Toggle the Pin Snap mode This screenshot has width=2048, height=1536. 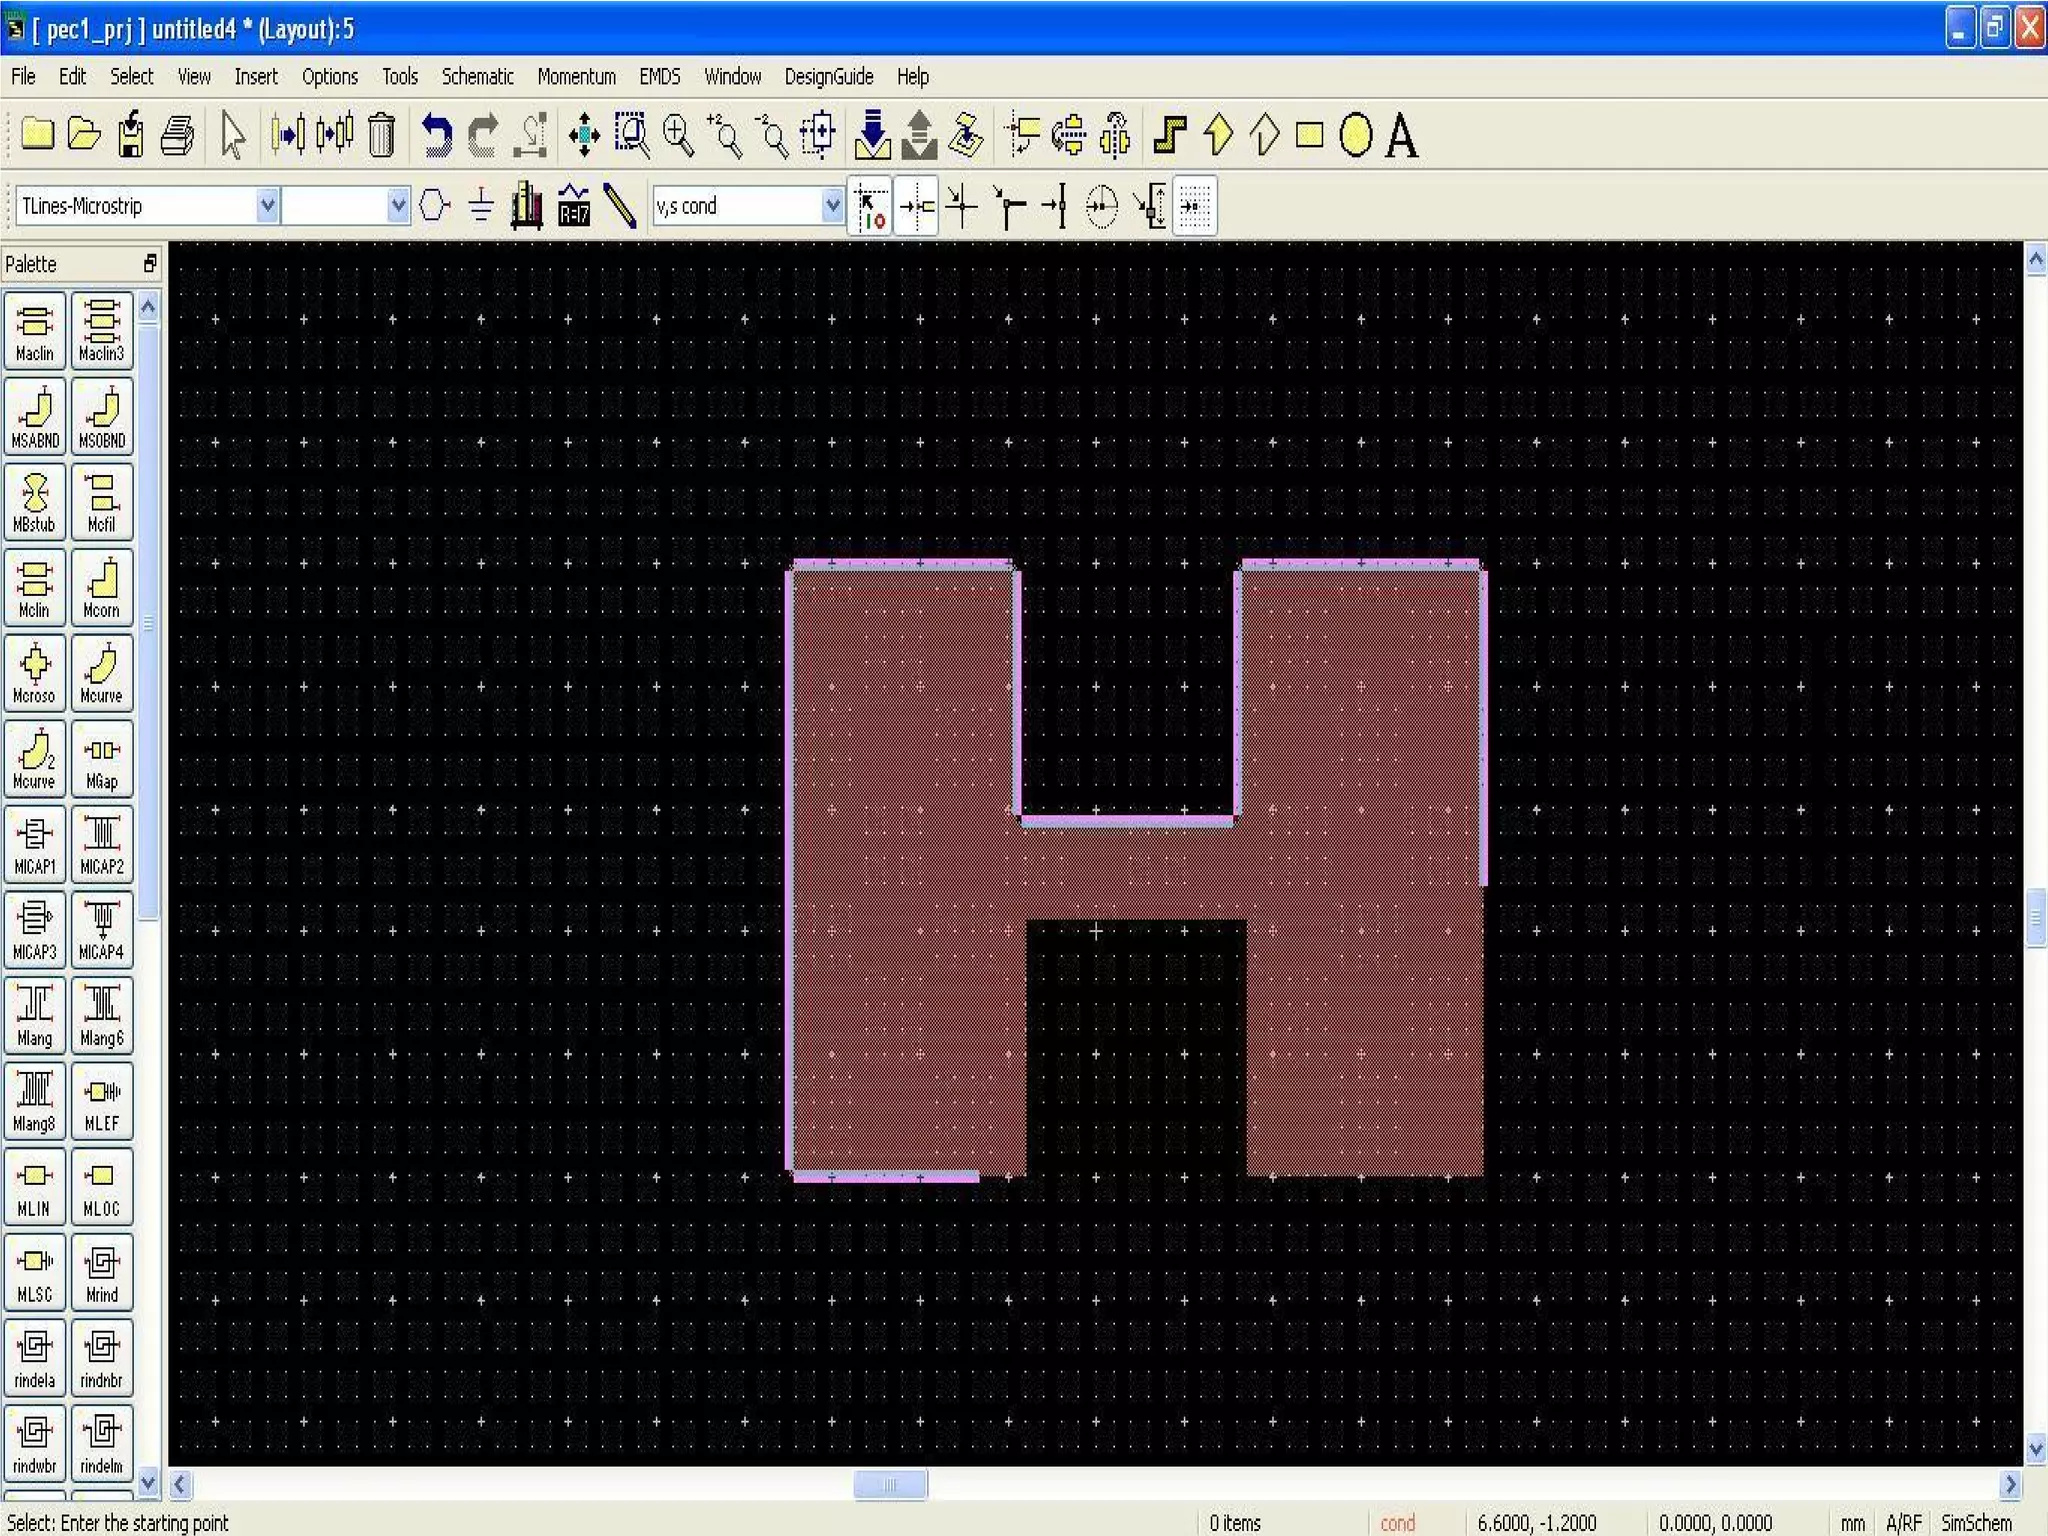coord(916,206)
